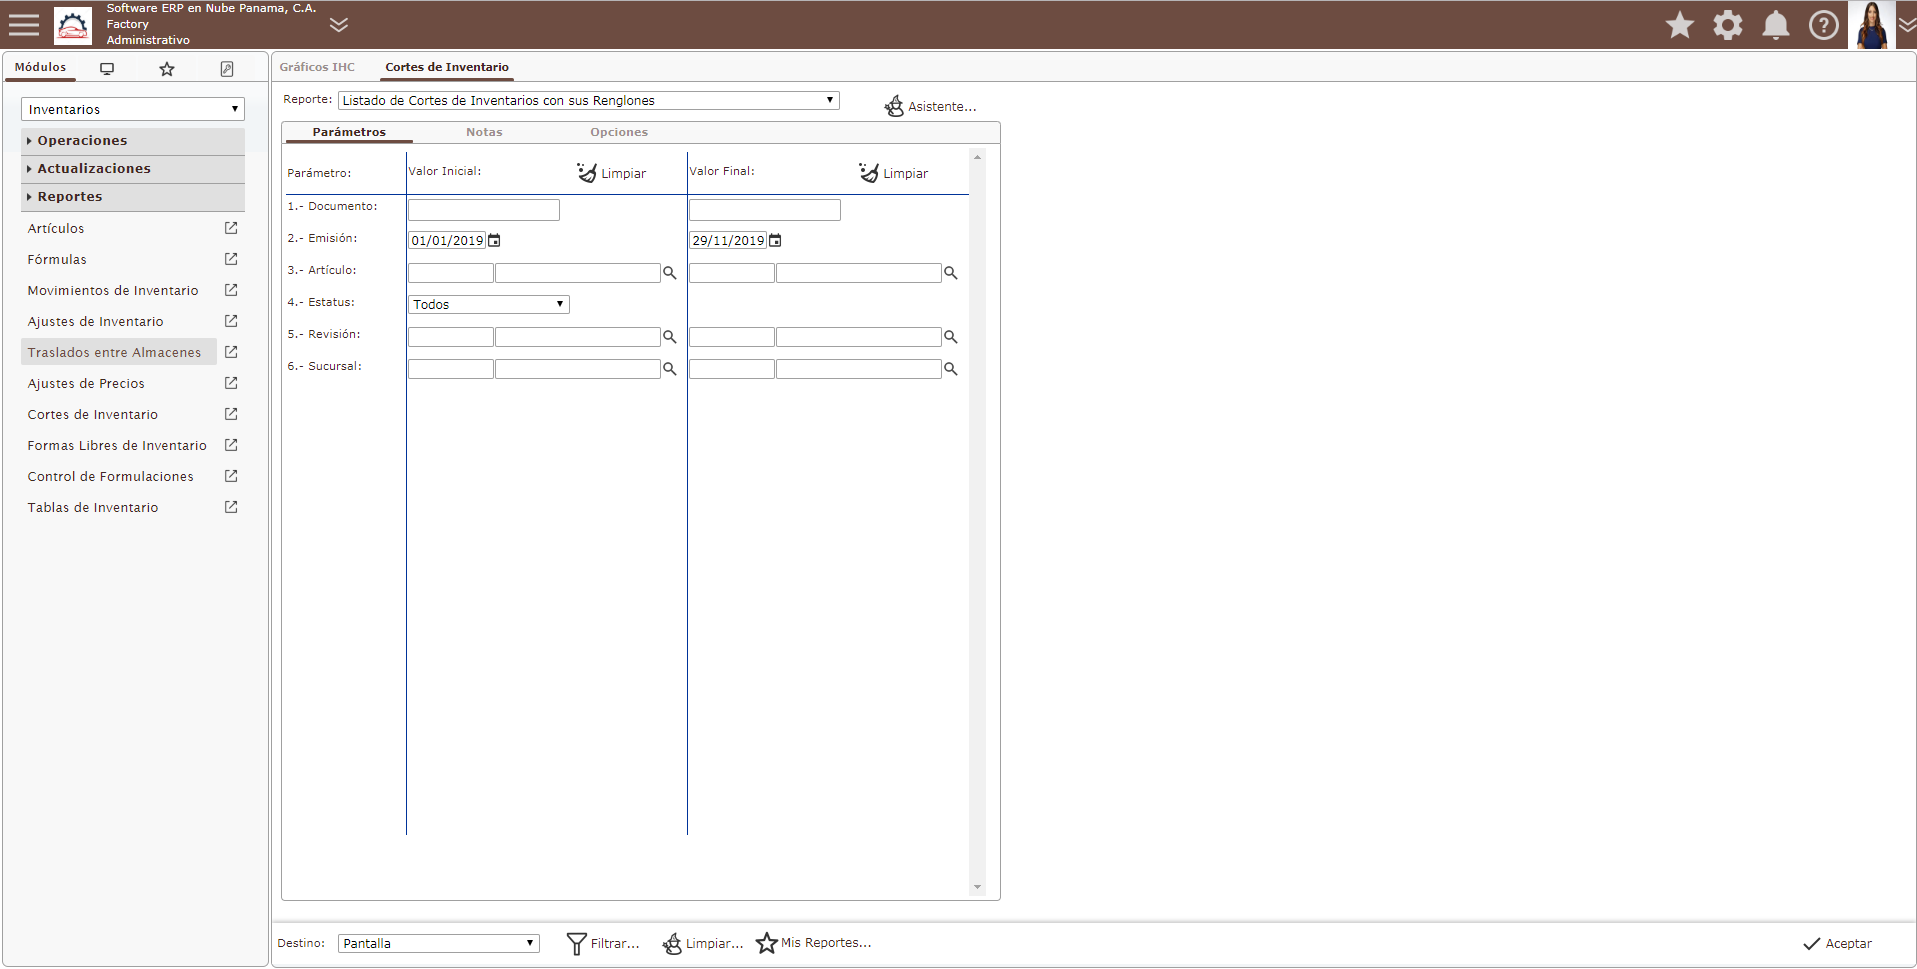Click parameters panel scrollbar down arrow

tap(977, 887)
